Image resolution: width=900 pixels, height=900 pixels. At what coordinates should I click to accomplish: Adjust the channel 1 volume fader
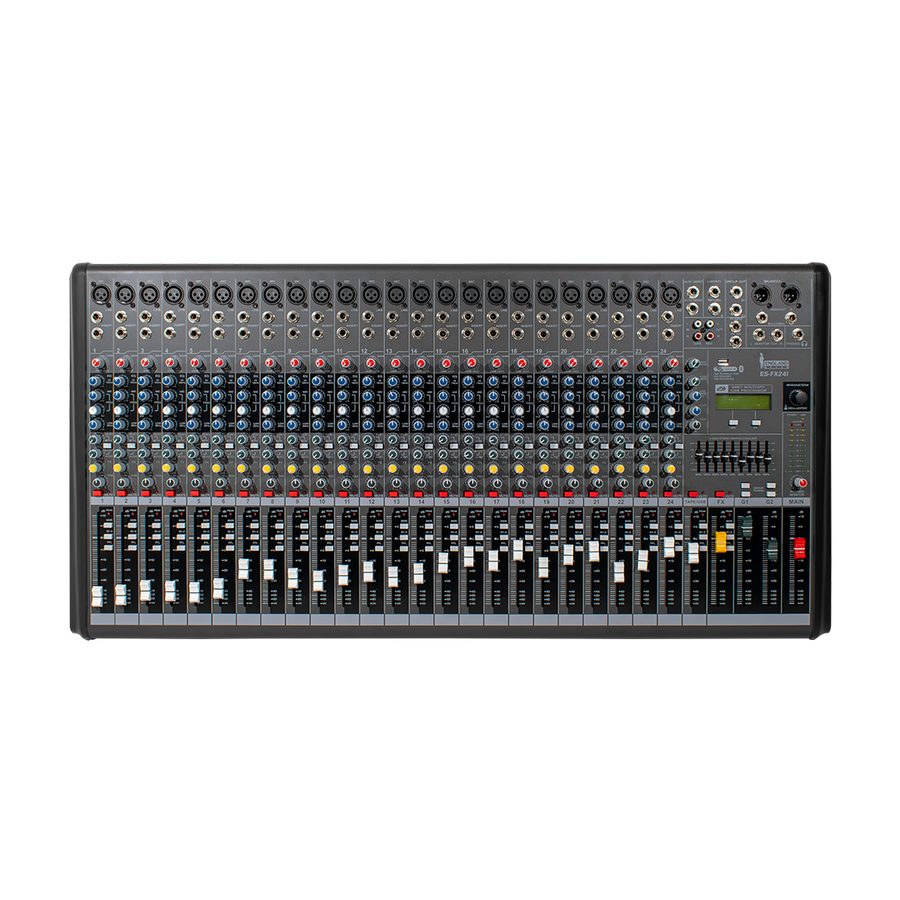pos(96,596)
